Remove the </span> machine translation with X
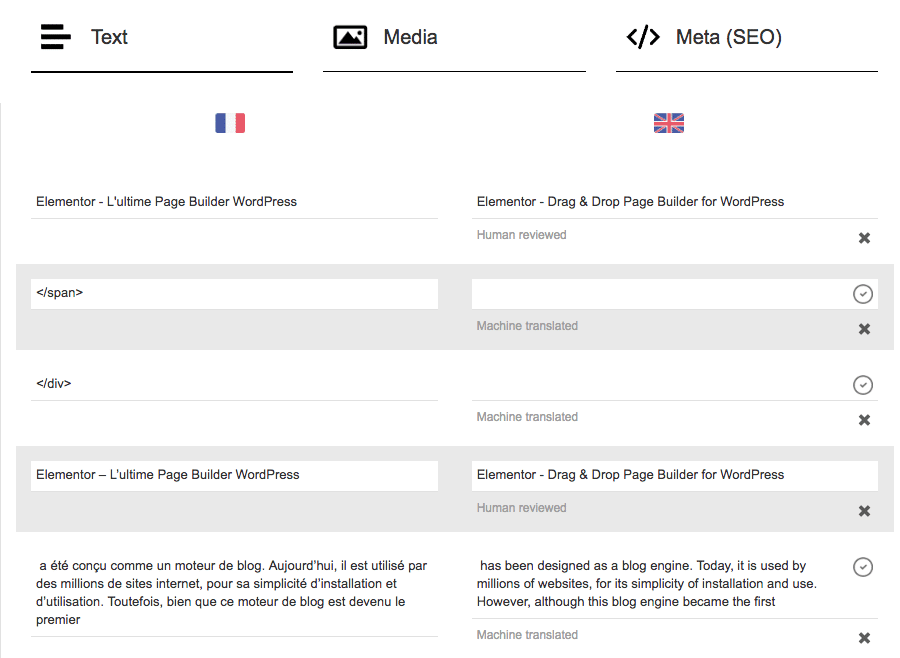Screen dimensions: 900x658 864,329
